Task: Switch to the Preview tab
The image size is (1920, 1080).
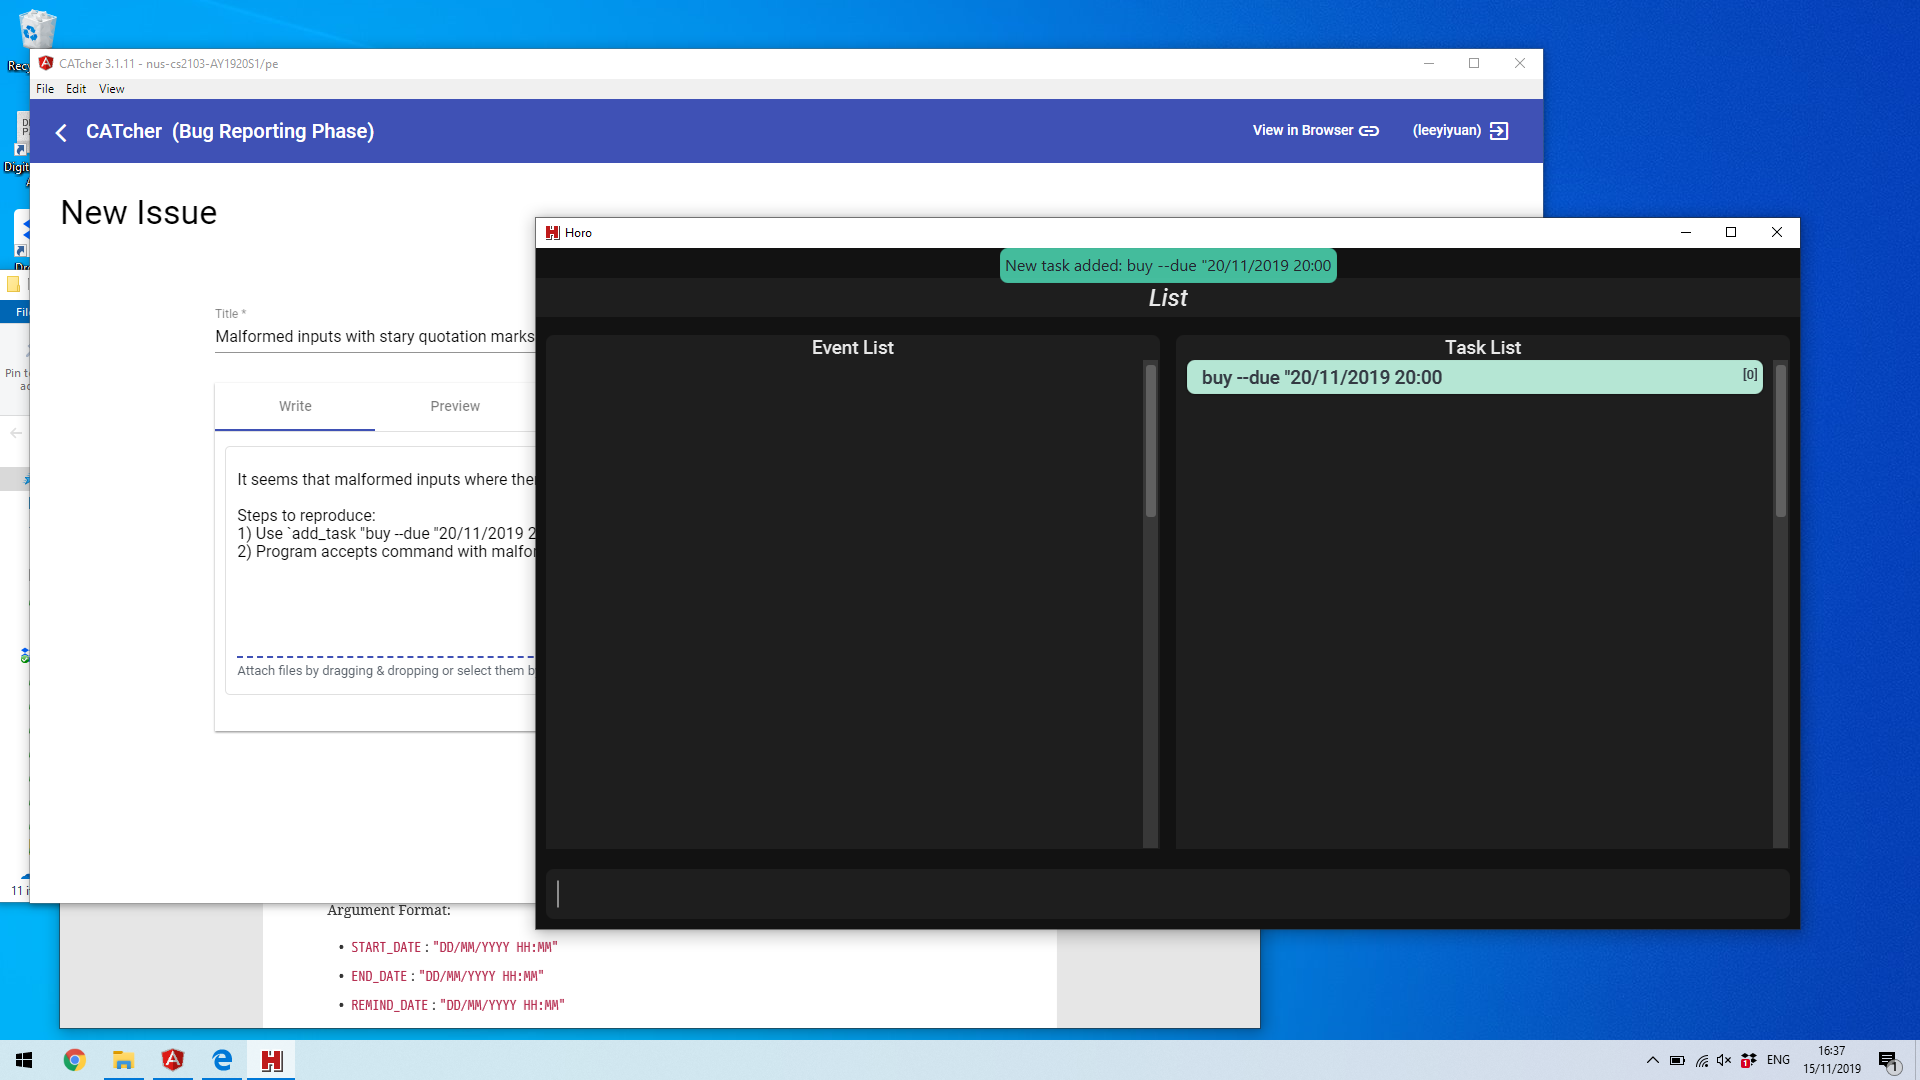Action: pos(455,406)
